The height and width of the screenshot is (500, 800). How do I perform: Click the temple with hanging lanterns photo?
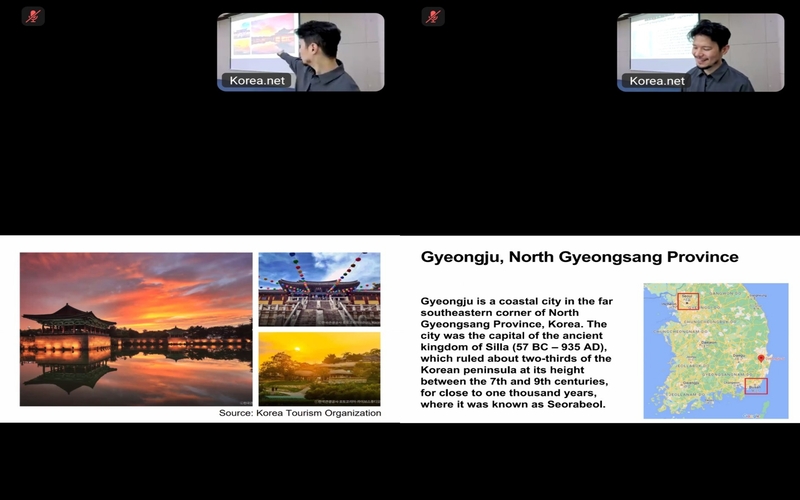point(319,288)
